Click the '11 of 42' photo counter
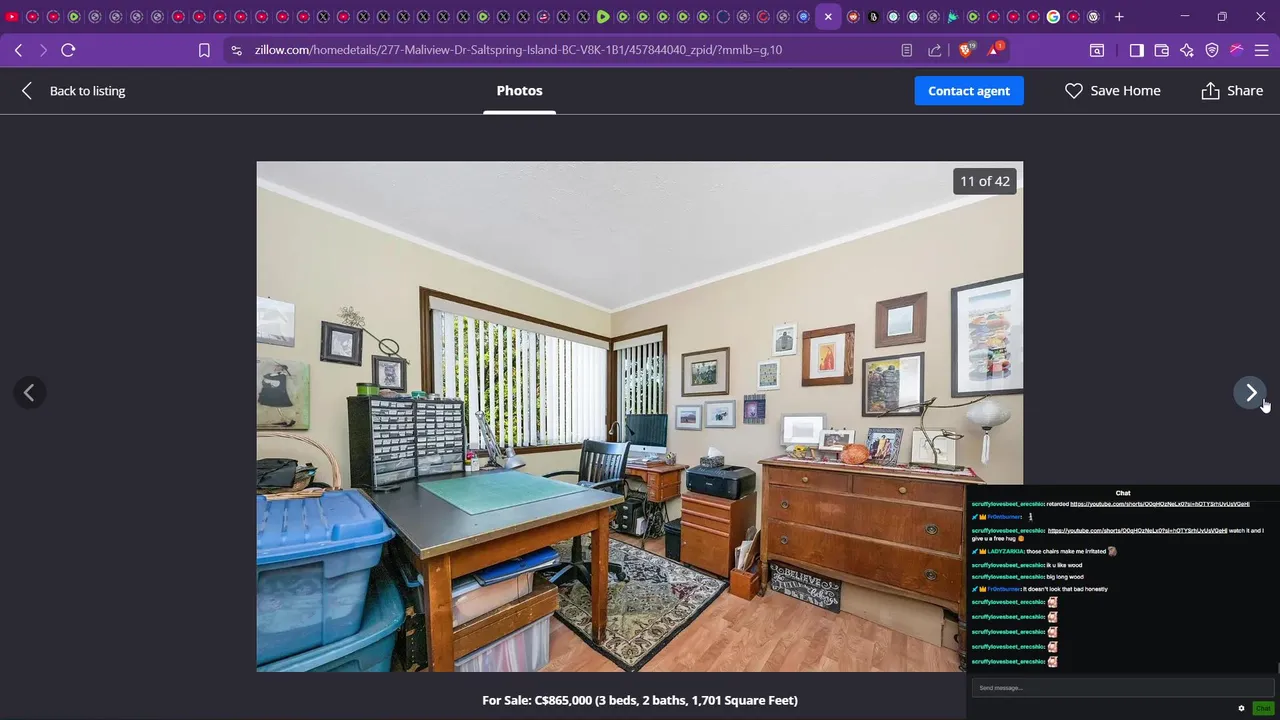 [x=985, y=181]
